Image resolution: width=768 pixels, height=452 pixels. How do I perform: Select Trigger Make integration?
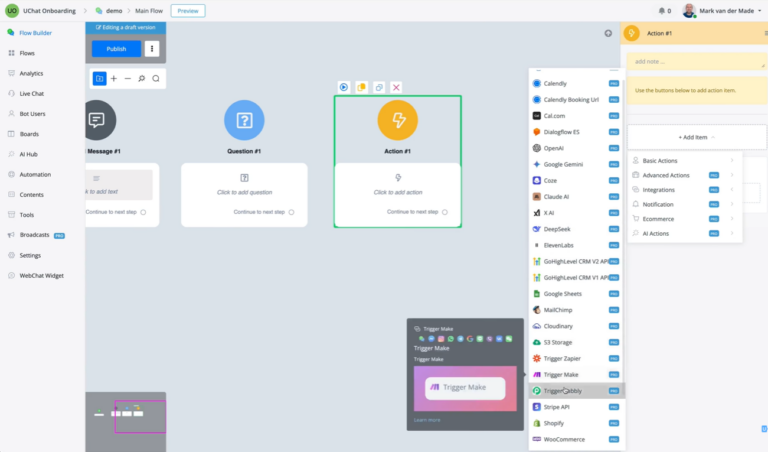click(x=576, y=375)
